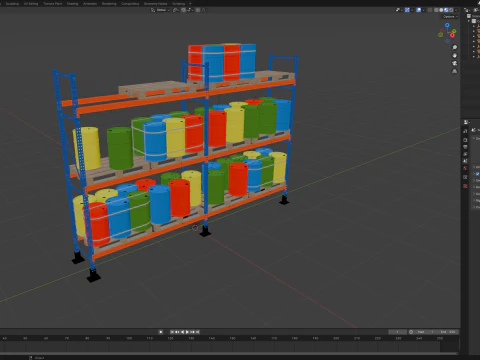Jump to the last frame
This screenshot has width=480, height=360.
coord(197,332)
